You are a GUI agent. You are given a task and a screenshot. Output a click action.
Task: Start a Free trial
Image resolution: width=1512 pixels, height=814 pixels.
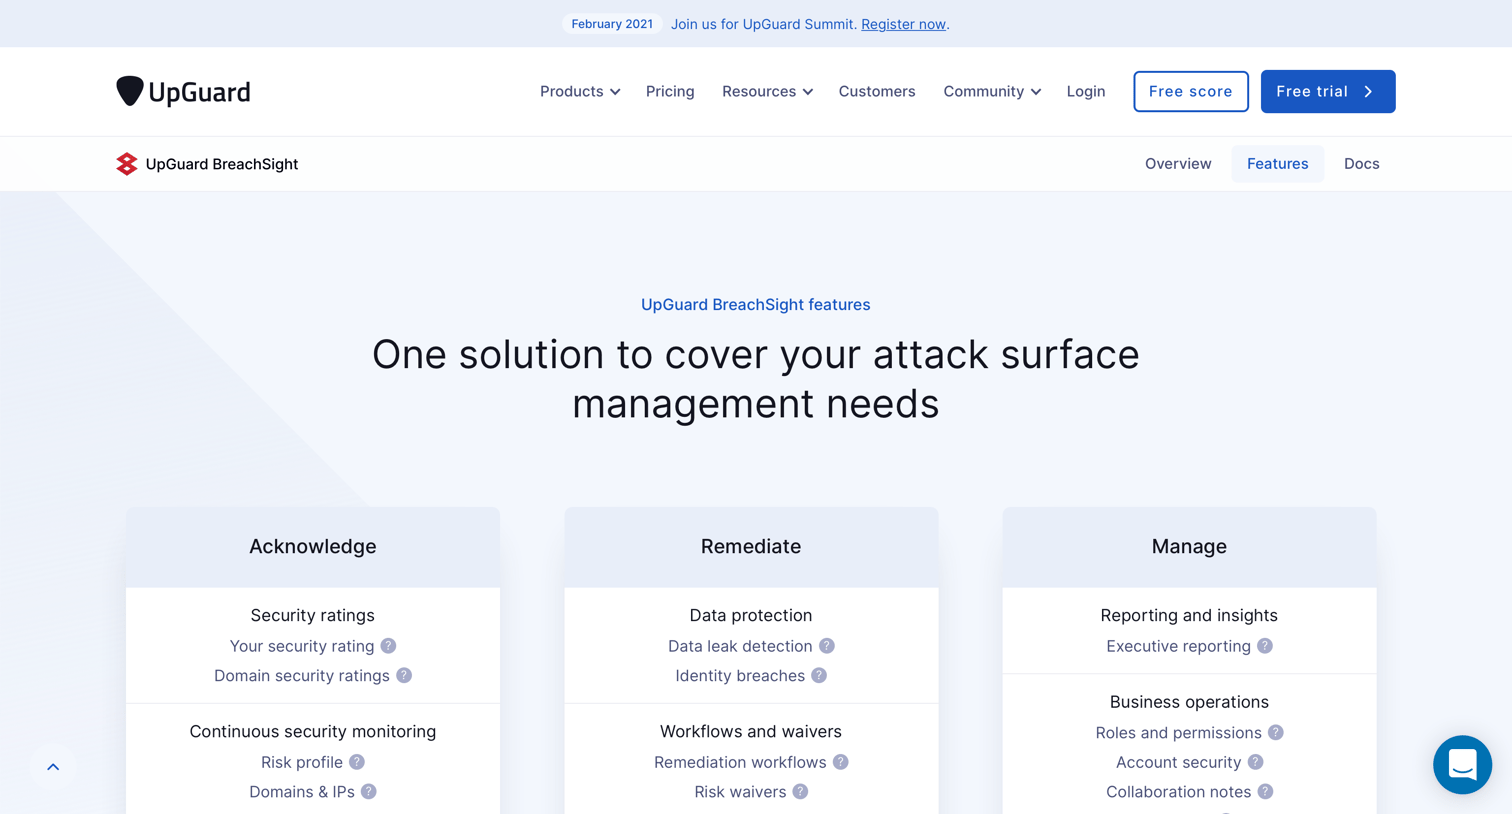point(1328,91)
